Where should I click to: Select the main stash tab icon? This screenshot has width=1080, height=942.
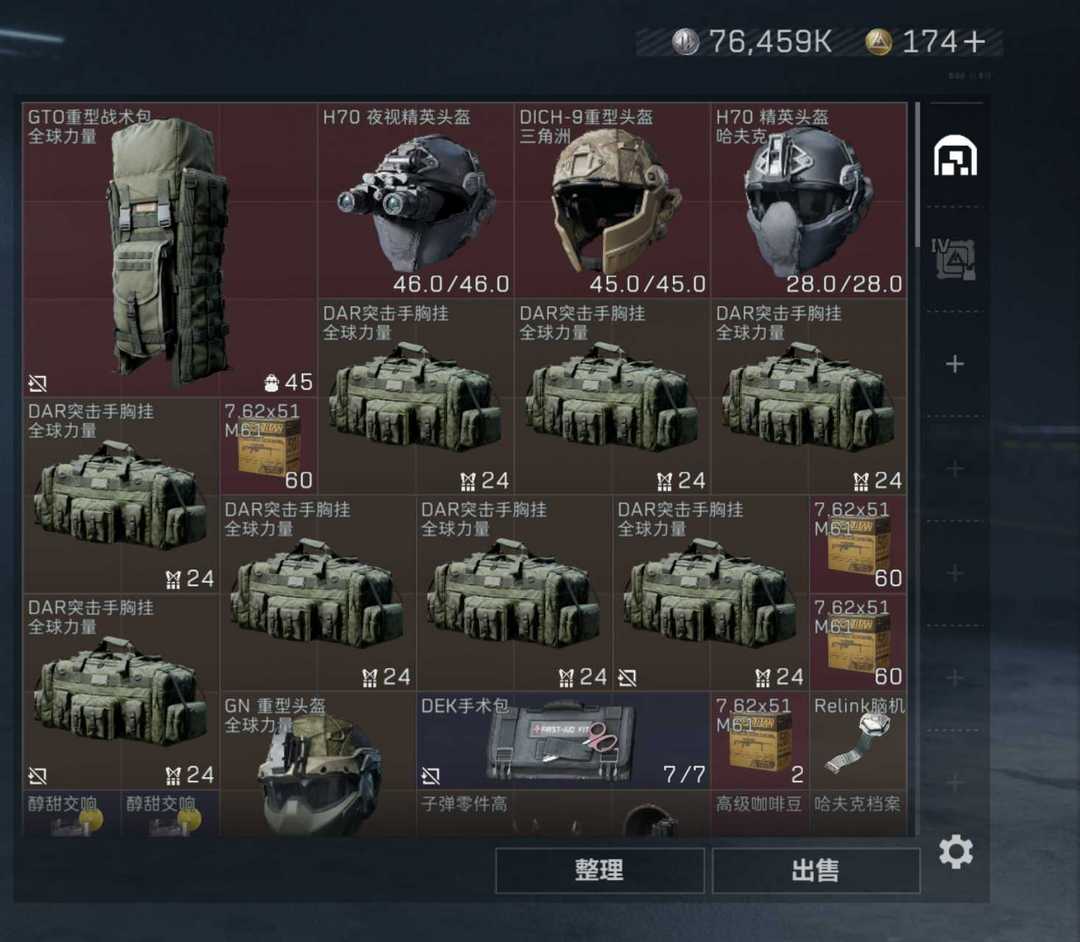[955, 155]
